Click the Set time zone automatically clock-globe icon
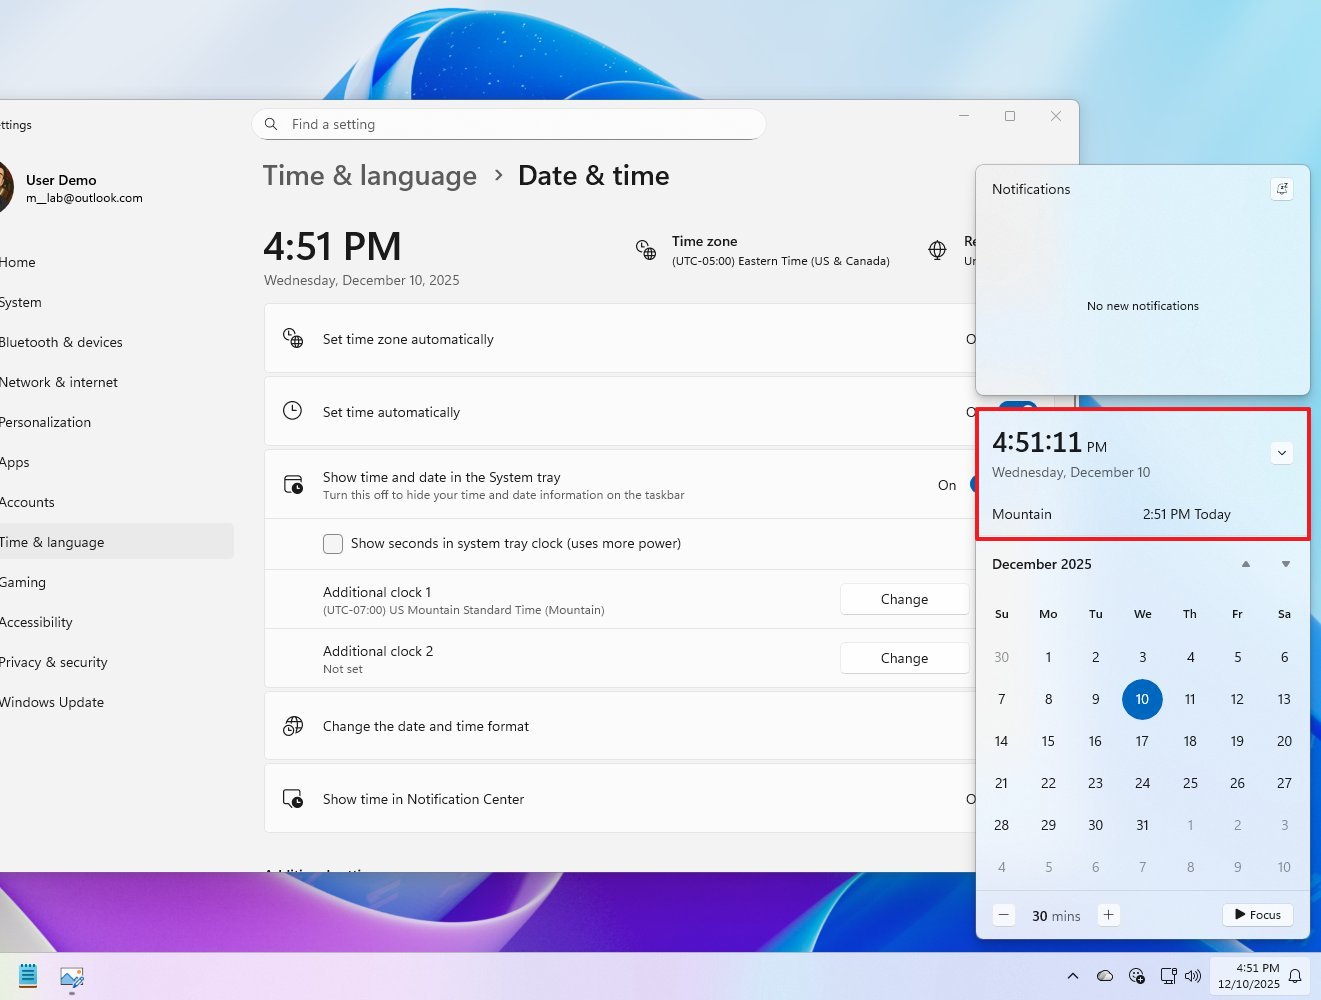 pyautogui.click(x=292, y=339)
